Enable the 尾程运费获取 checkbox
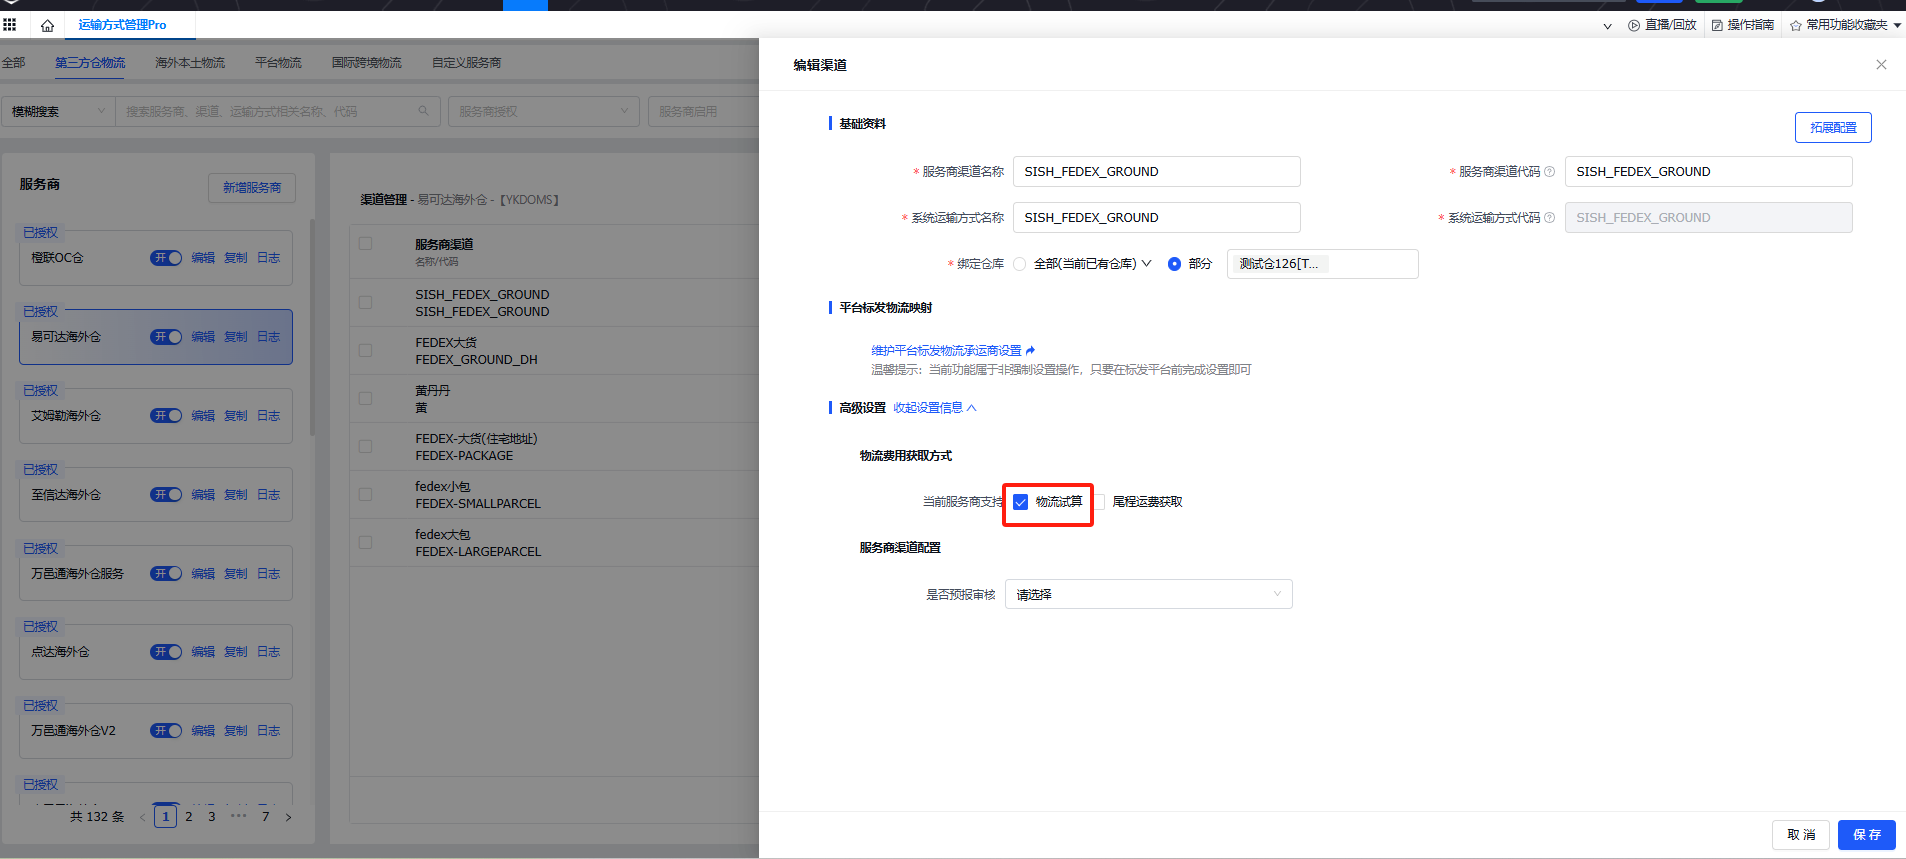The width and height of the screenshot is (1906, 859). 1099,502
